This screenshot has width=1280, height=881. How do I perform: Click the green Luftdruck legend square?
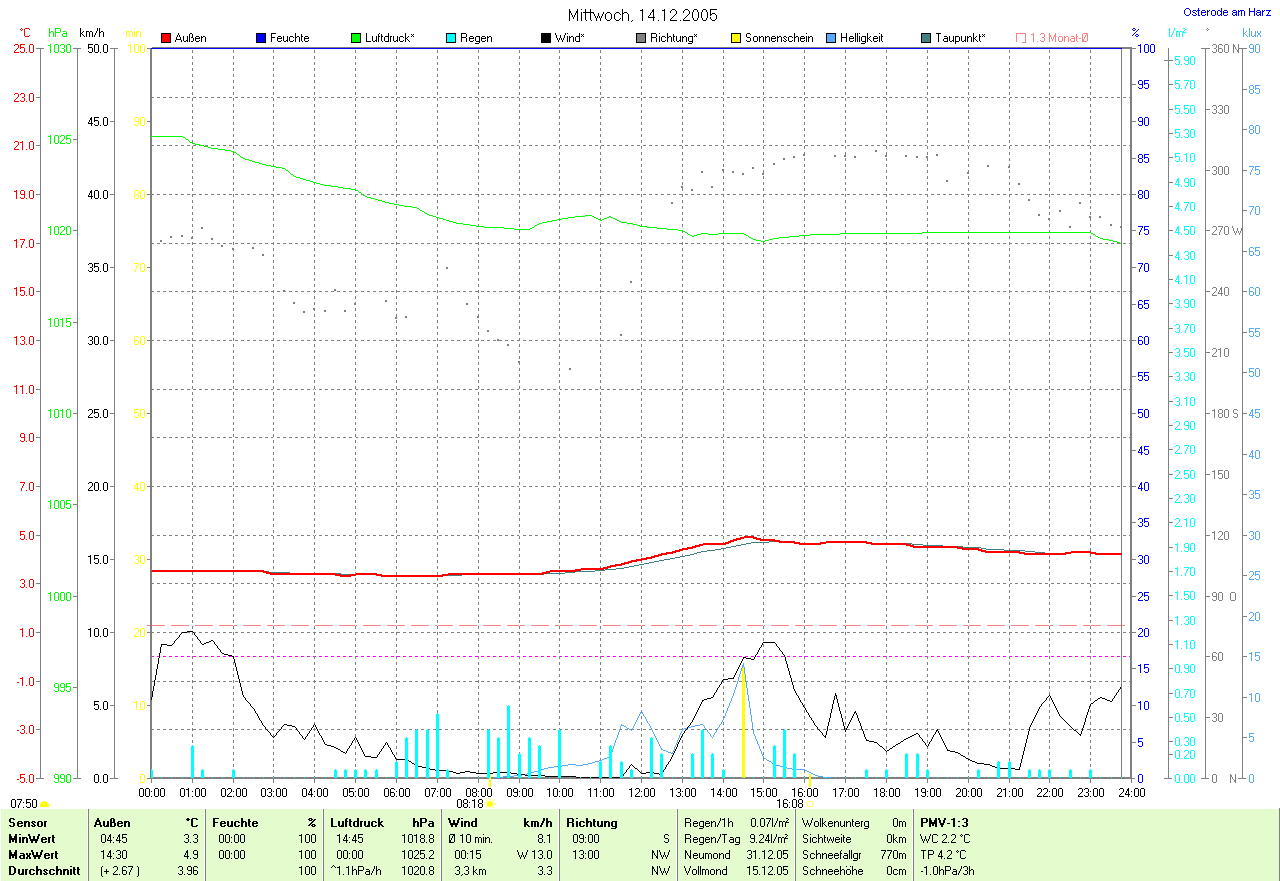[356, 38]
